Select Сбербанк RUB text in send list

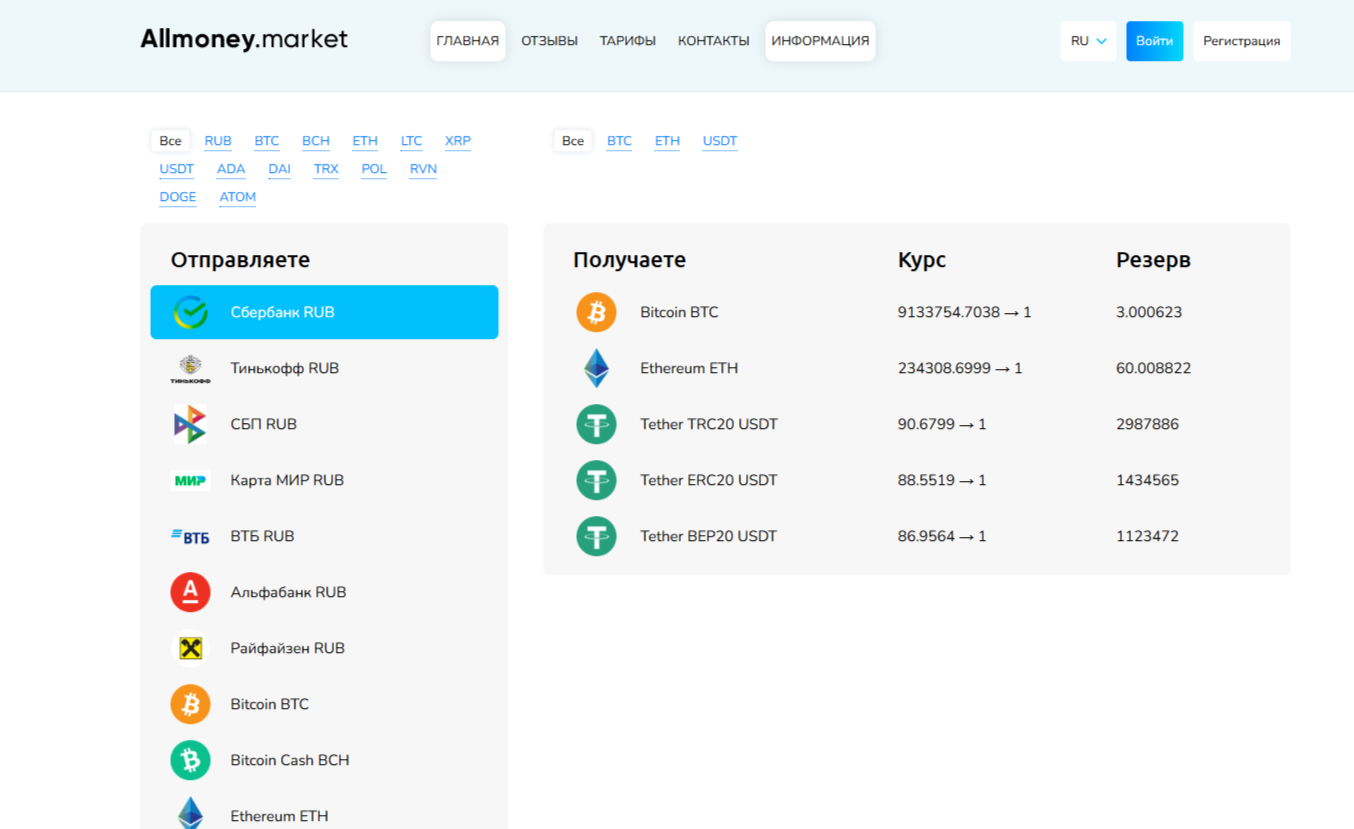tap(282, 312)
